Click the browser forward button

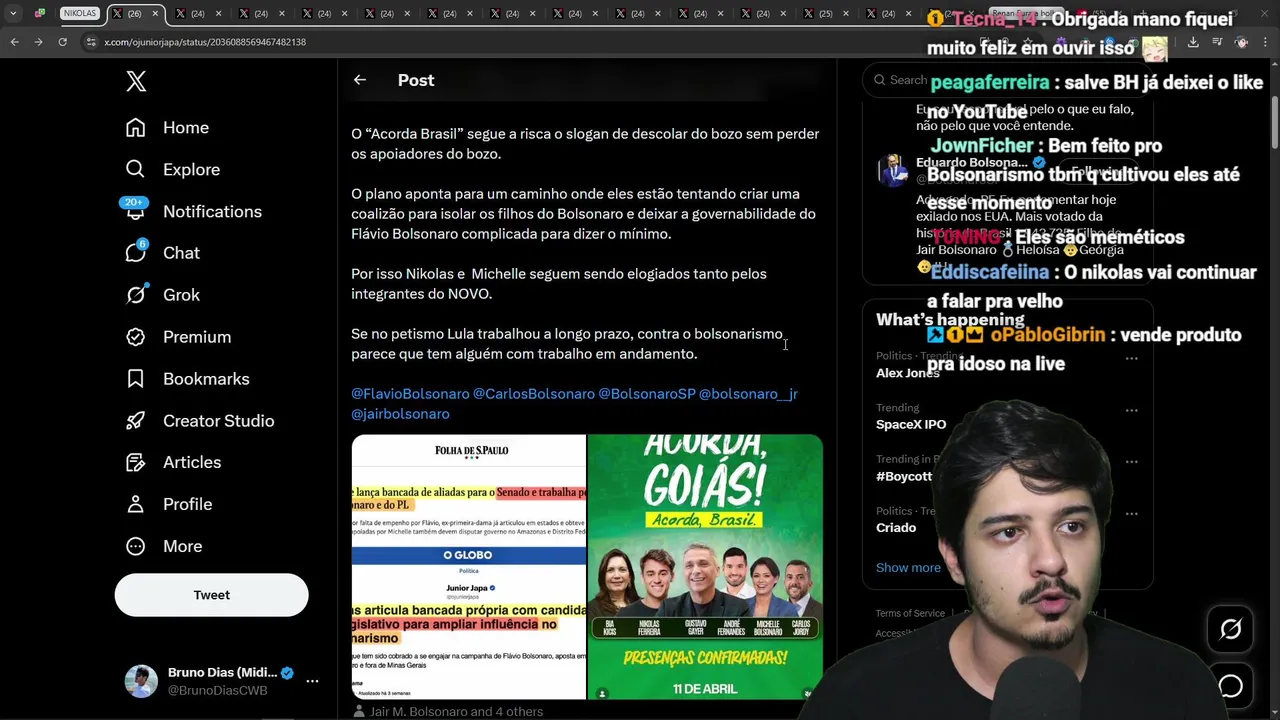(38, 42)
